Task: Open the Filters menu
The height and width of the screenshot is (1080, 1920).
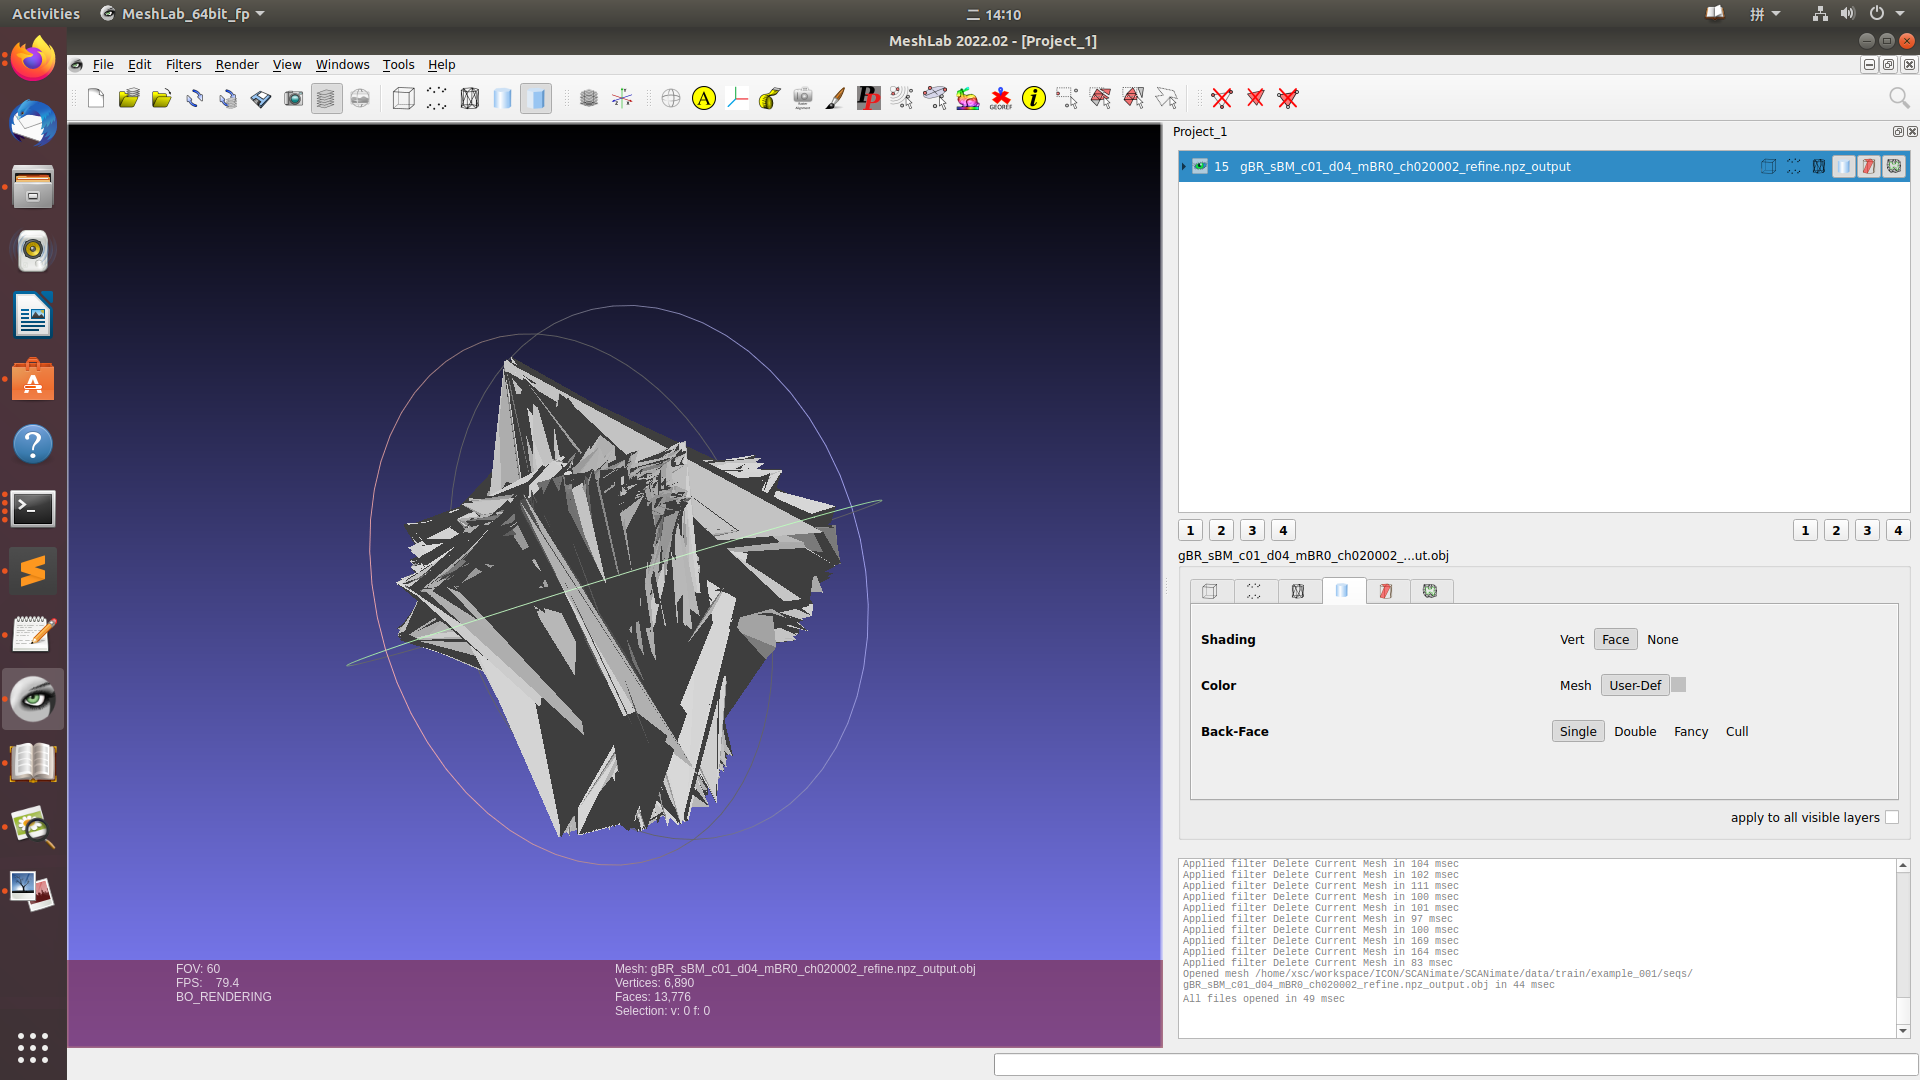Action: coord(183,64)
